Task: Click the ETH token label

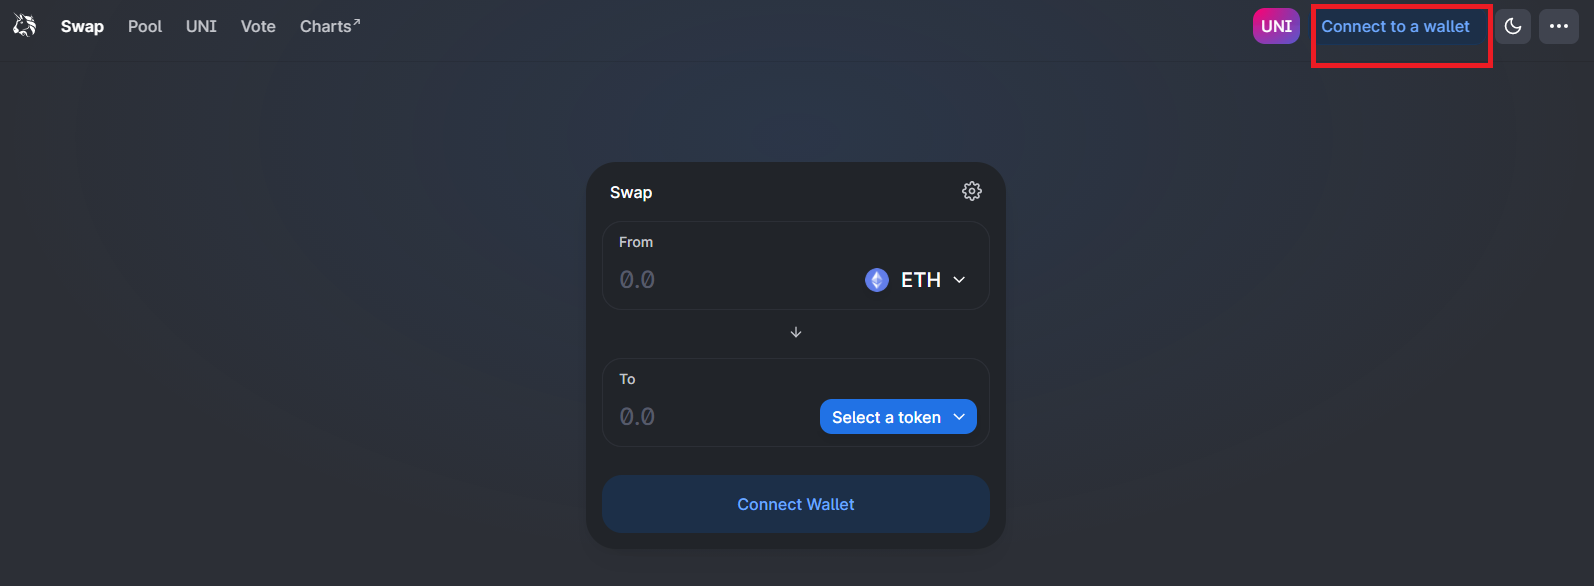Action: coord(921,280)
